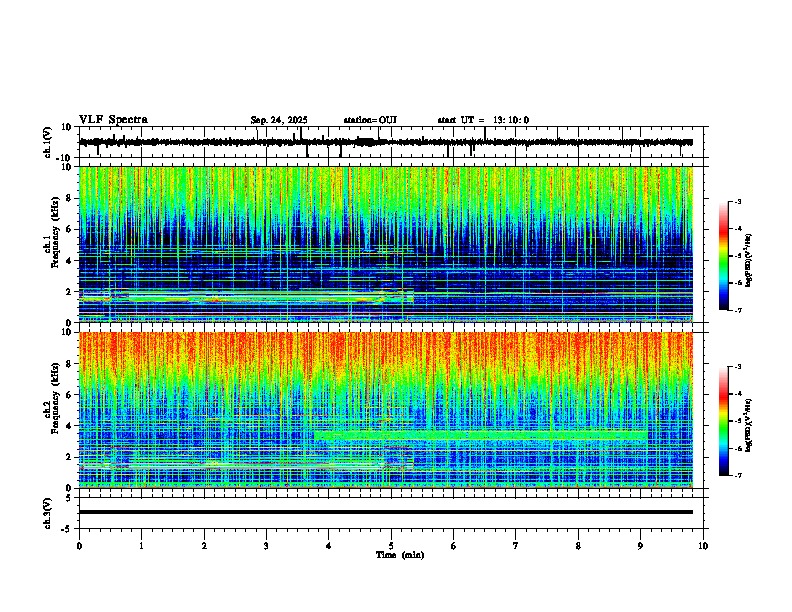Viewport: 792px width, 612px height.
Task: Click the "-7" label on ch.1 color bar
Action: click(x=738, y=310)
